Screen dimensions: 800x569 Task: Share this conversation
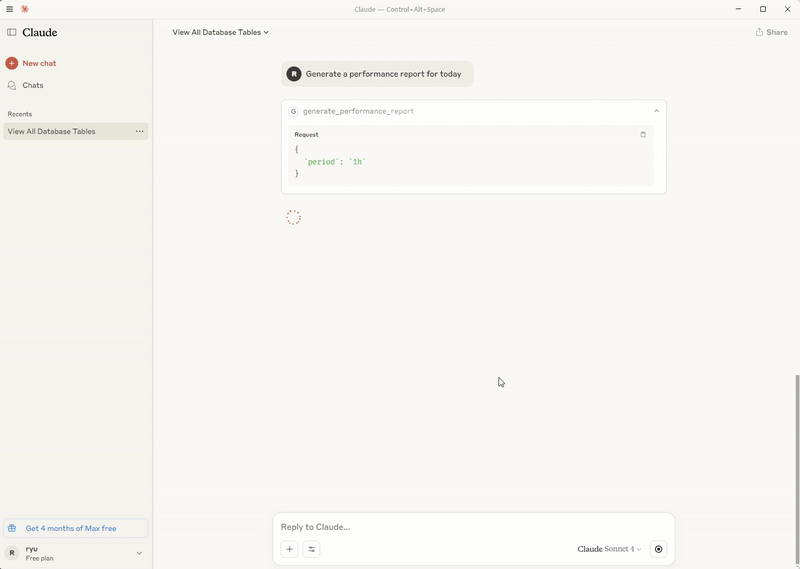771,32
